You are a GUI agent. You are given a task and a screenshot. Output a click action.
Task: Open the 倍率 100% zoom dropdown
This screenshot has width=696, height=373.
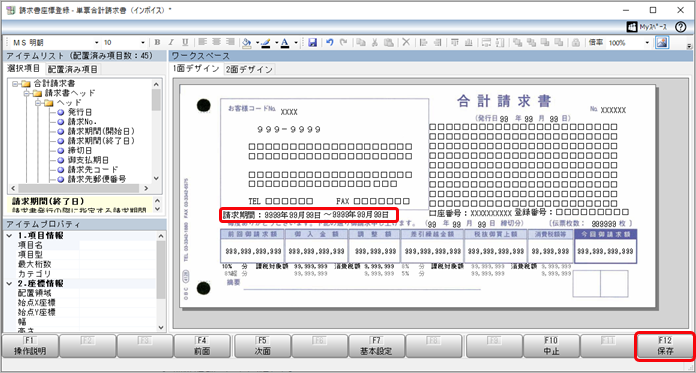click(647, 43)
